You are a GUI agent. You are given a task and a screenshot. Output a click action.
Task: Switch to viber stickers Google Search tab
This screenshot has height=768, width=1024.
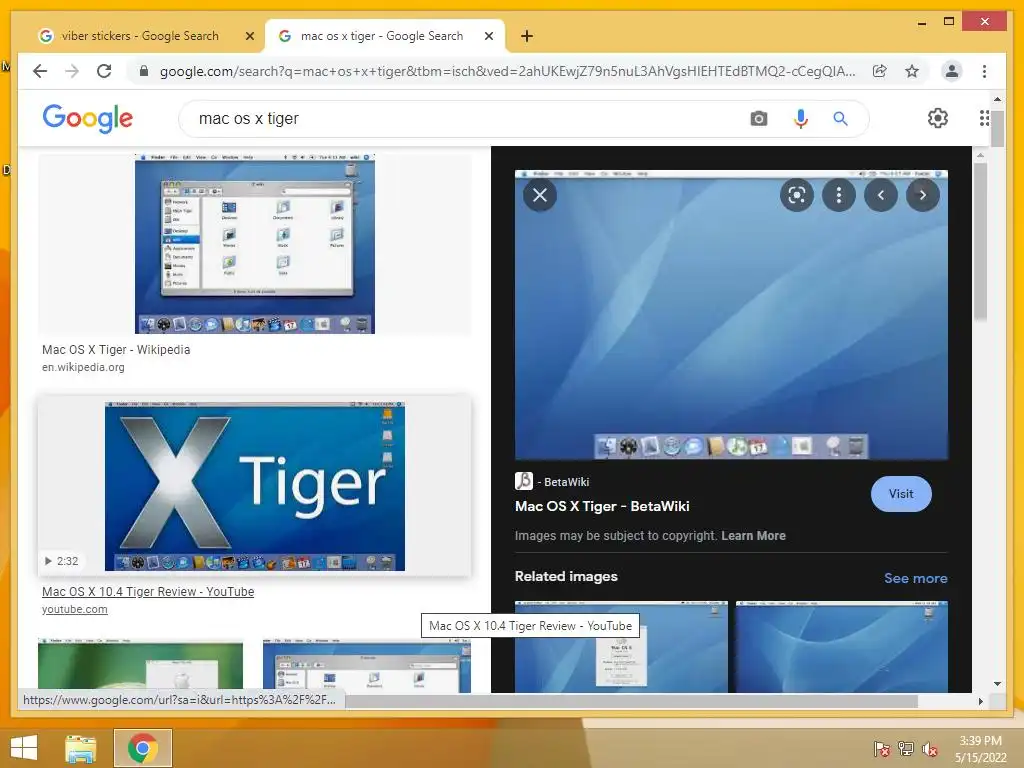[x=140, y=36]
